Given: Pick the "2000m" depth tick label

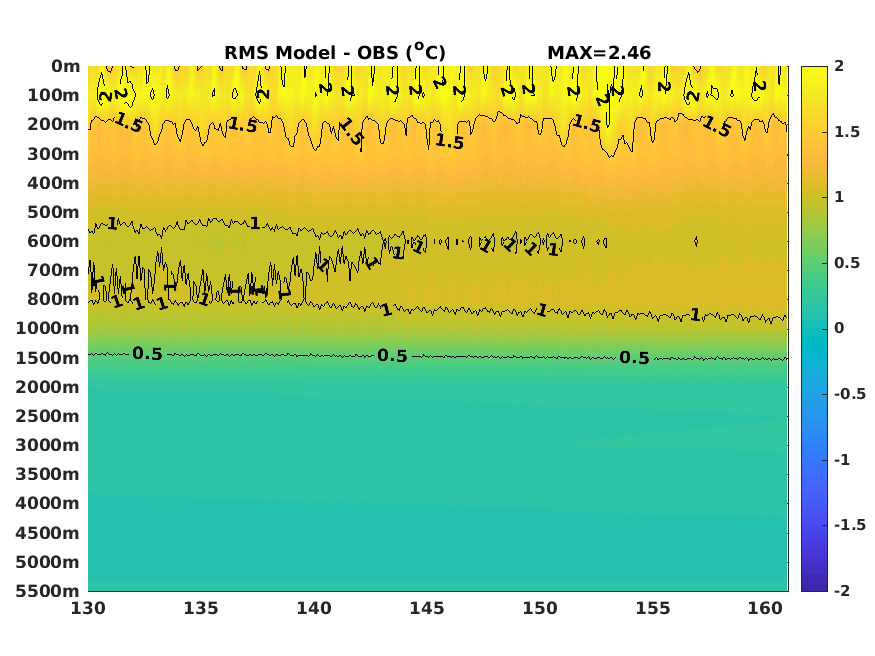Looking at the screenshot, I should (48, 387).
